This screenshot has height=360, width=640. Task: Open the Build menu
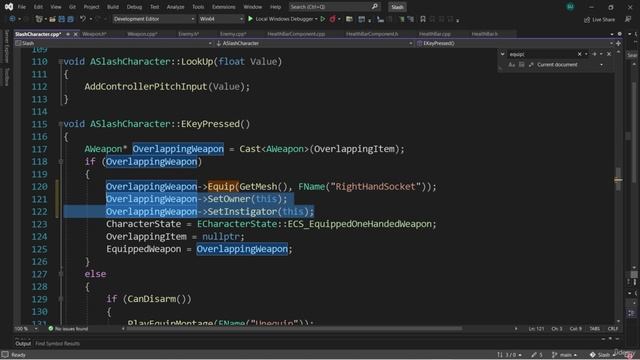pos(113,7)
